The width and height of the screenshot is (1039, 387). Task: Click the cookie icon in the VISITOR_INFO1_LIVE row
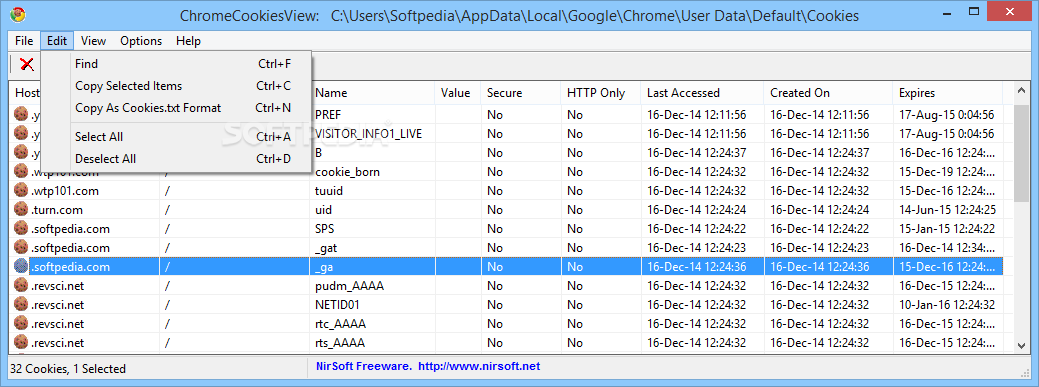coord(21,133)
